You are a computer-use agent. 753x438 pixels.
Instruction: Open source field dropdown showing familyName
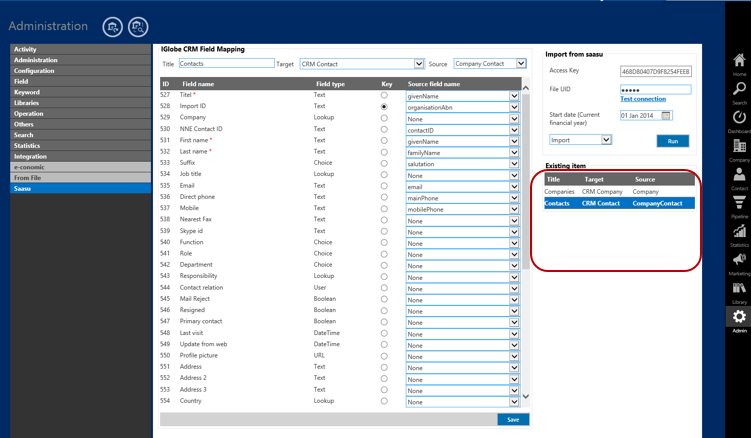click(x=462, y=153)
